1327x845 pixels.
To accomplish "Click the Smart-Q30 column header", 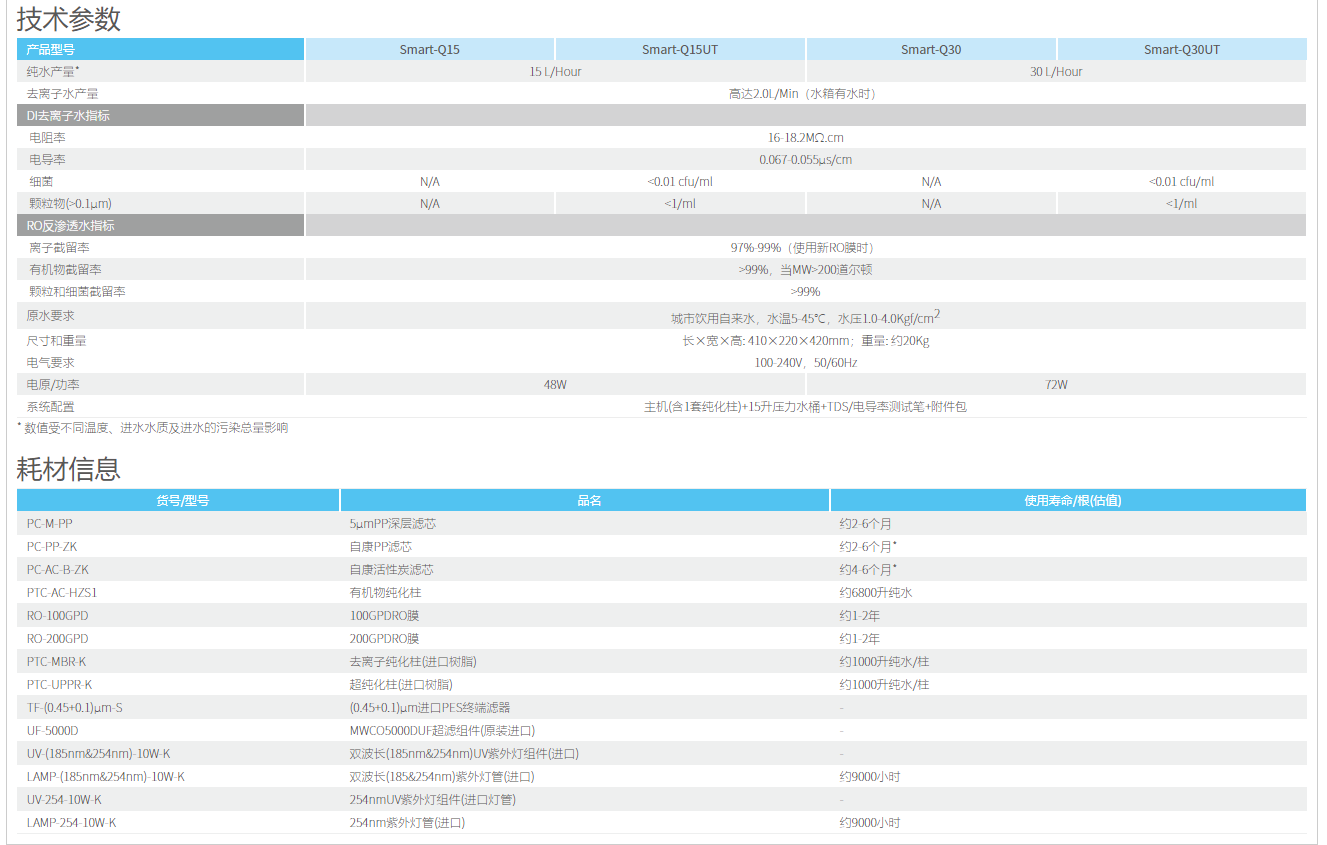I will [x=931, y=49].
